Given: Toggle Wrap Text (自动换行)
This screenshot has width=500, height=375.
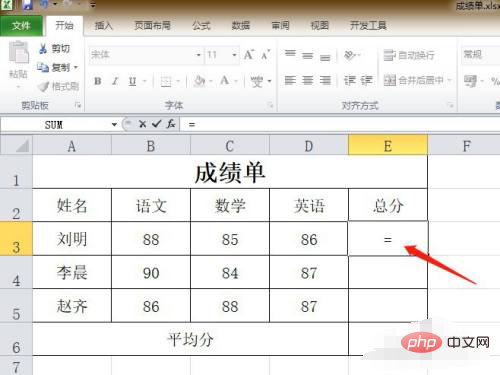Looking at the screenshot, I should (409, 55).
